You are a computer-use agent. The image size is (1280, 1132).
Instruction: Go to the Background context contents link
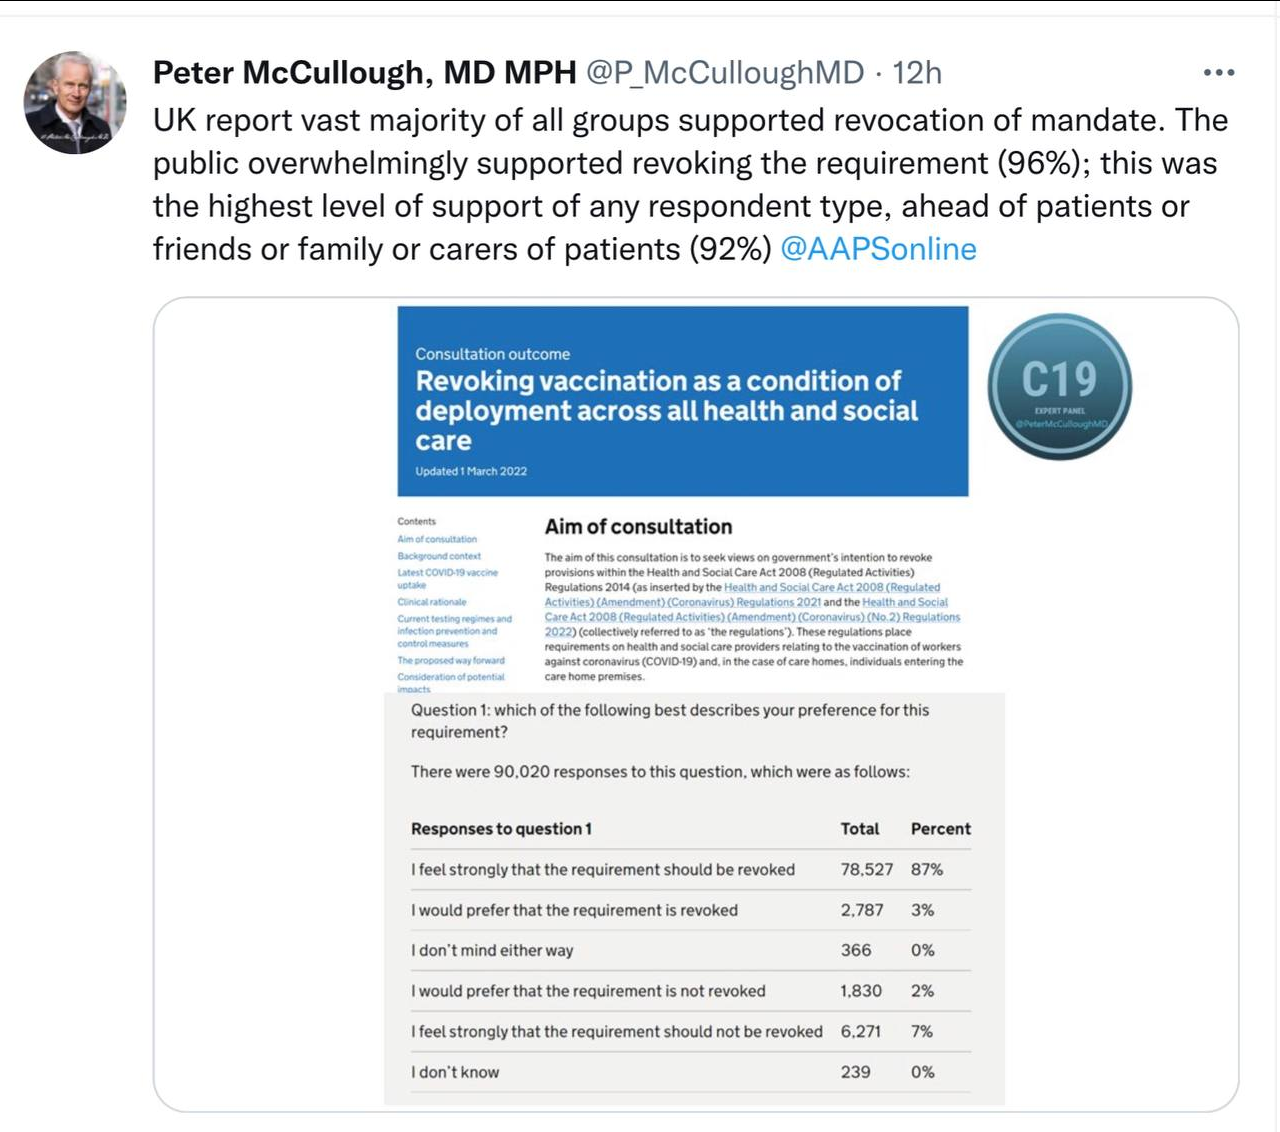(439, 556)
